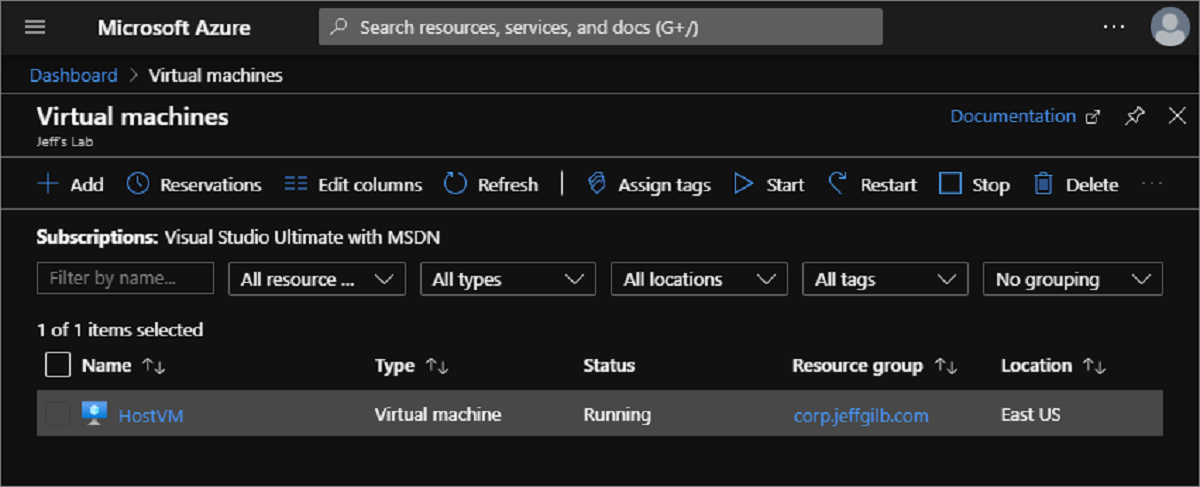Click the Status column header

click(x=609, y=366)
